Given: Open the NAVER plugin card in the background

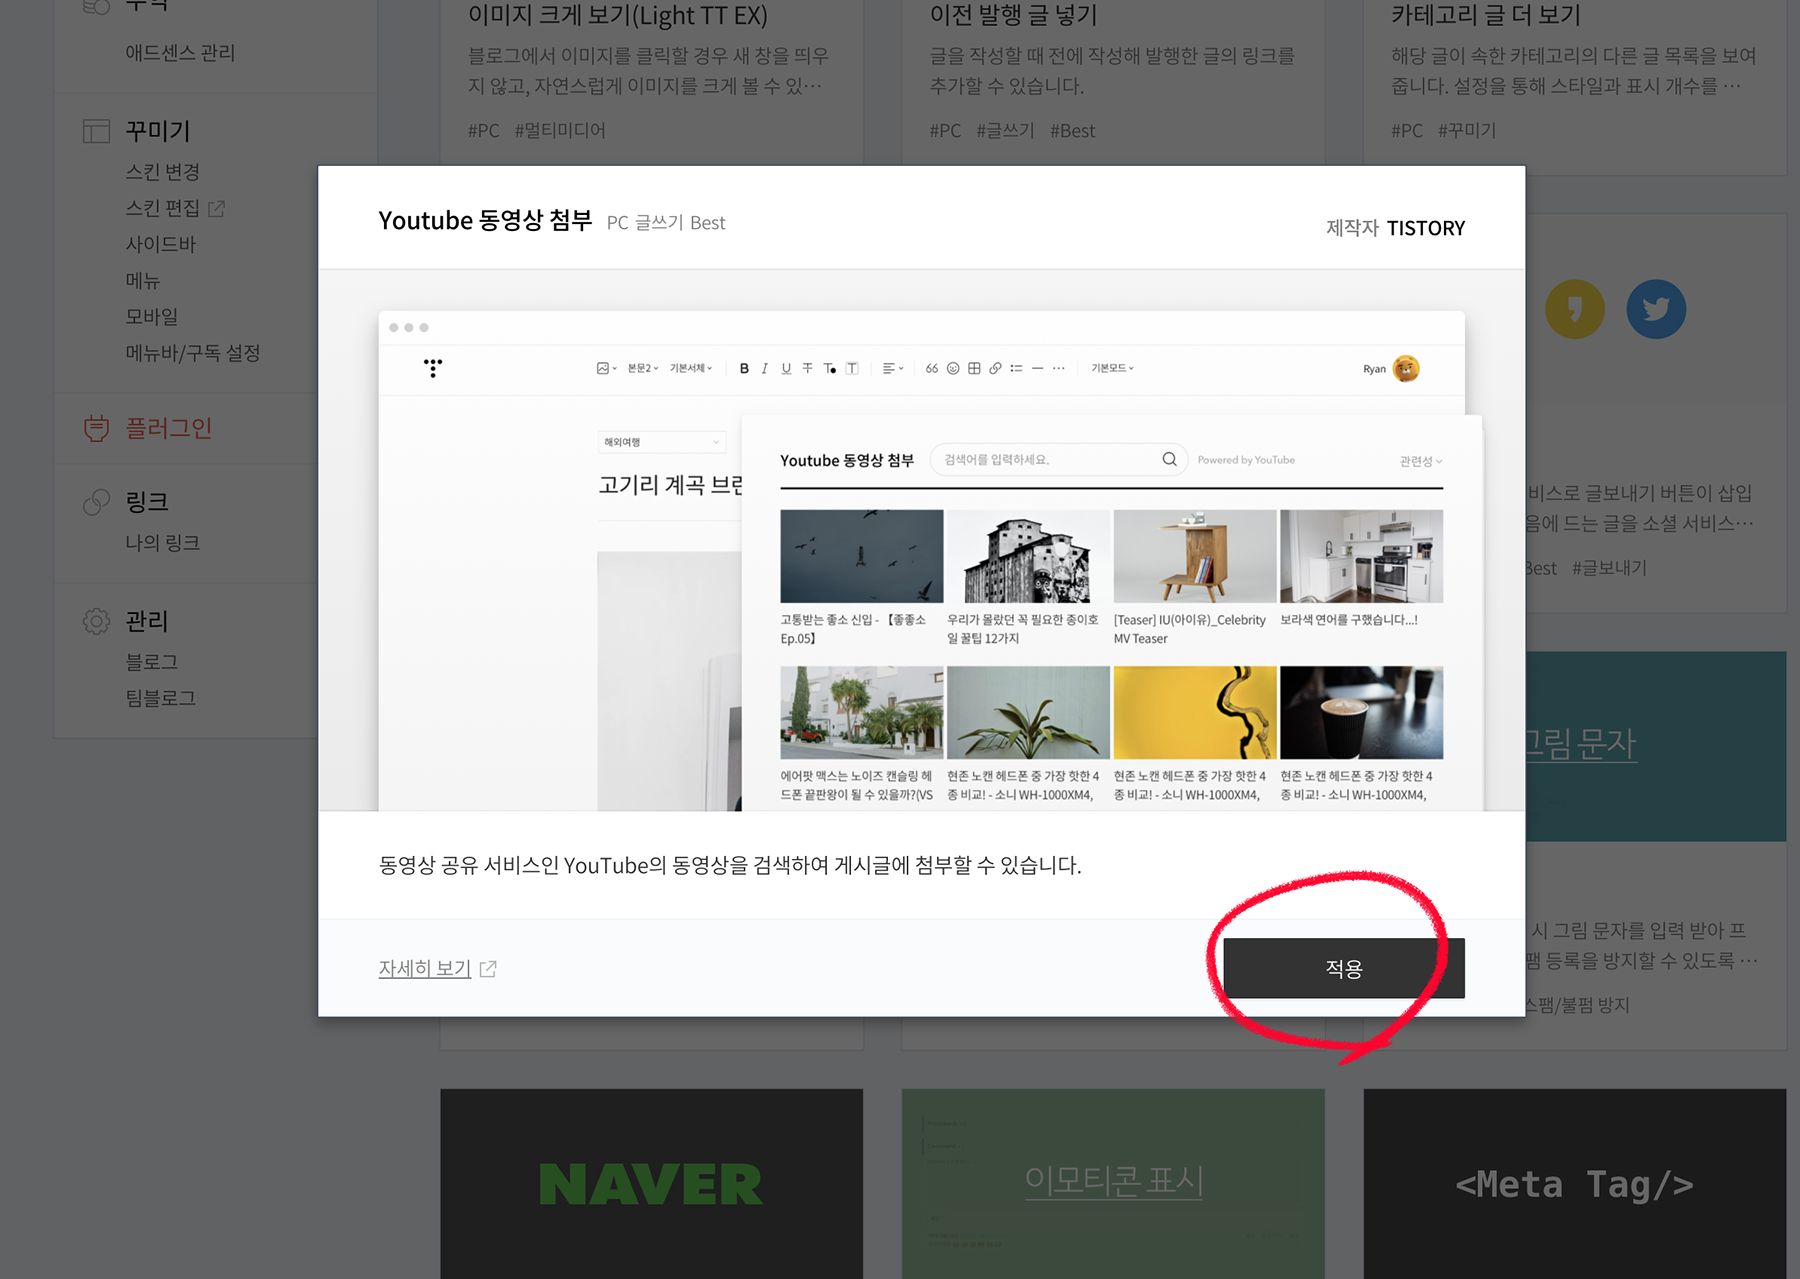Looking at the screenshot, I should pos(651,1184).
